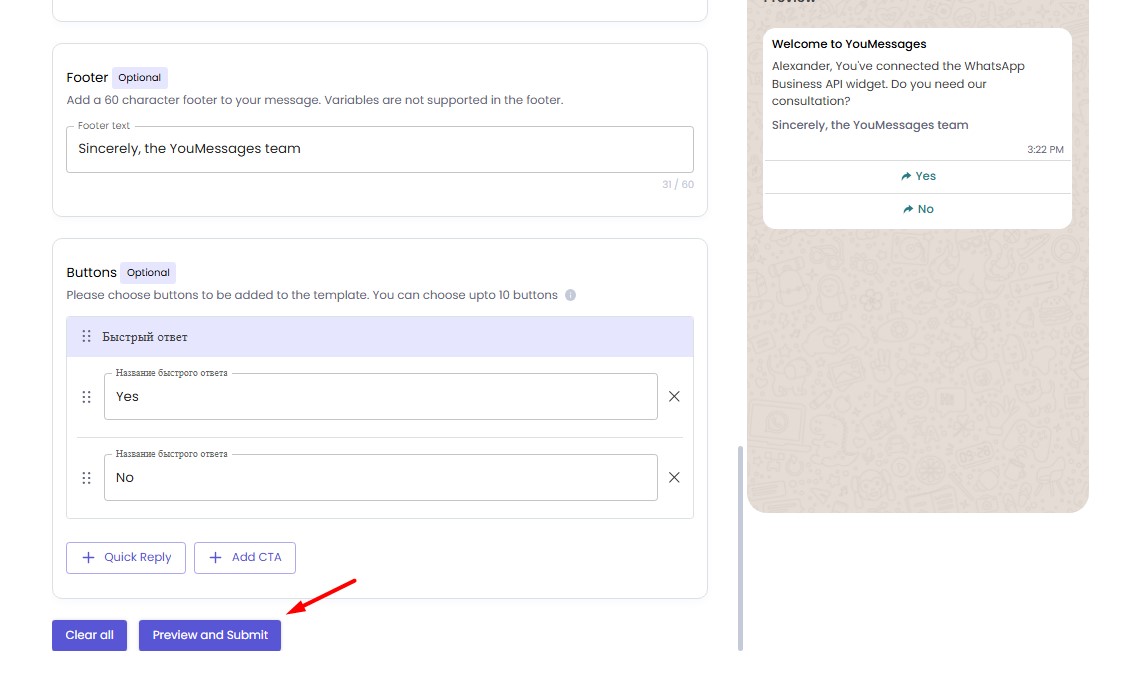This screenshot has height=683, width=1123.
Task: Click the No button in WhatsApp preview
Action: click(x=918, y=210)
